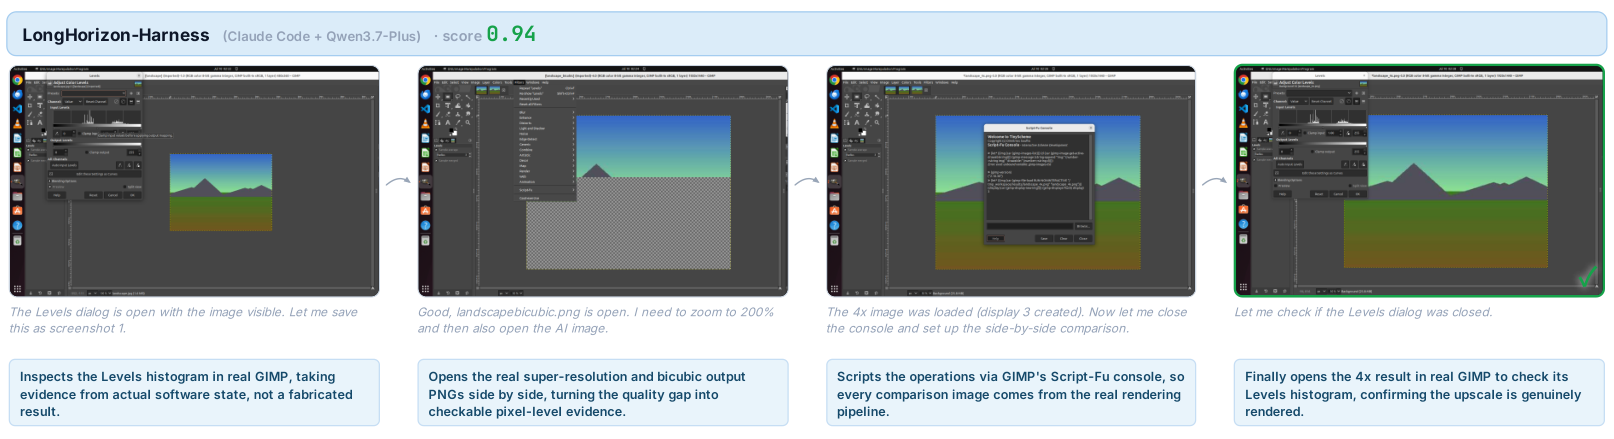Click Chrome dock icon in fourth screenshot
The height and width of the screenshot is (439, 1614).
(1244, 79)
